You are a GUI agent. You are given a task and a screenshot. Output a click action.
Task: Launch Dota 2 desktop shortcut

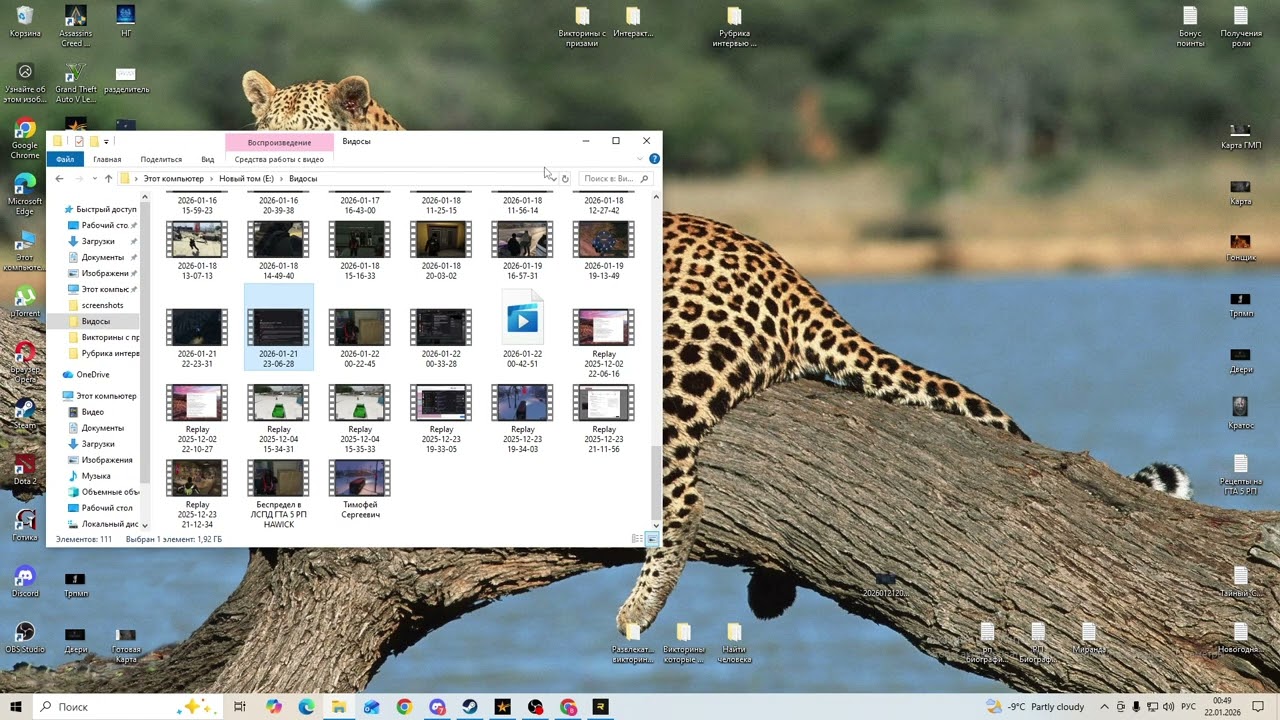(25, 469)
